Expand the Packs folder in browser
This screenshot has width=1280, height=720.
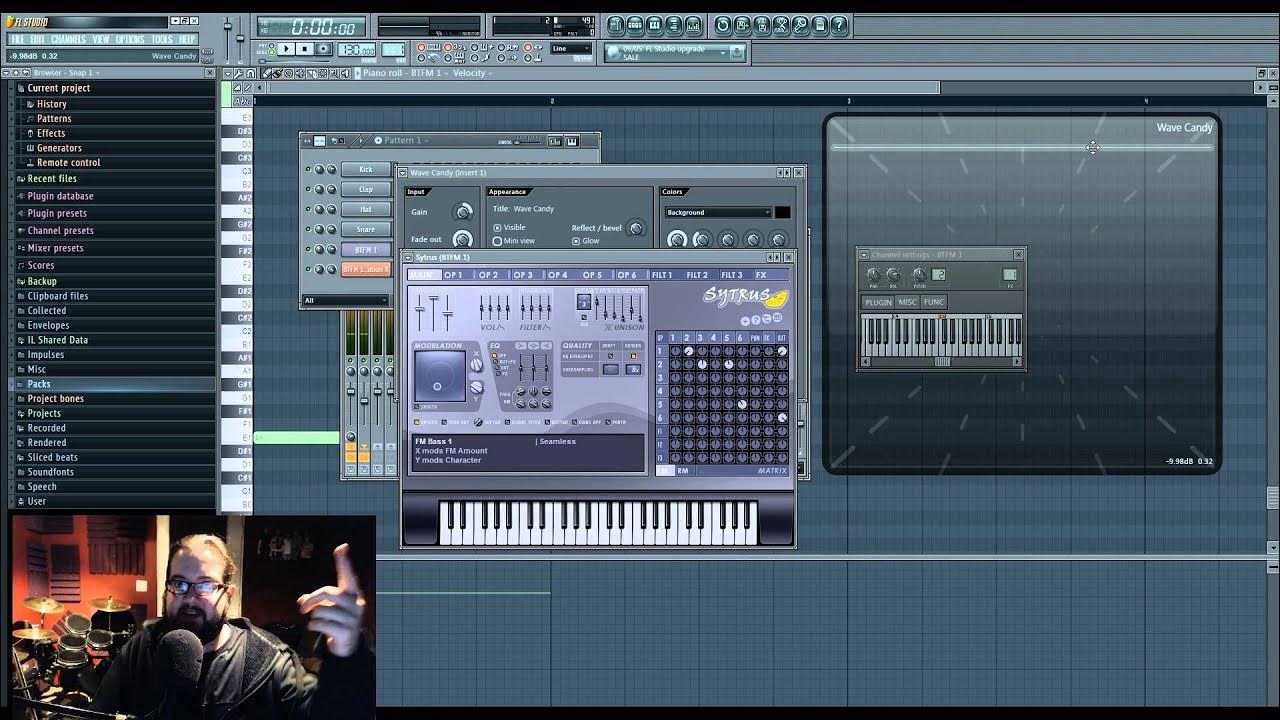pos(39,384)
